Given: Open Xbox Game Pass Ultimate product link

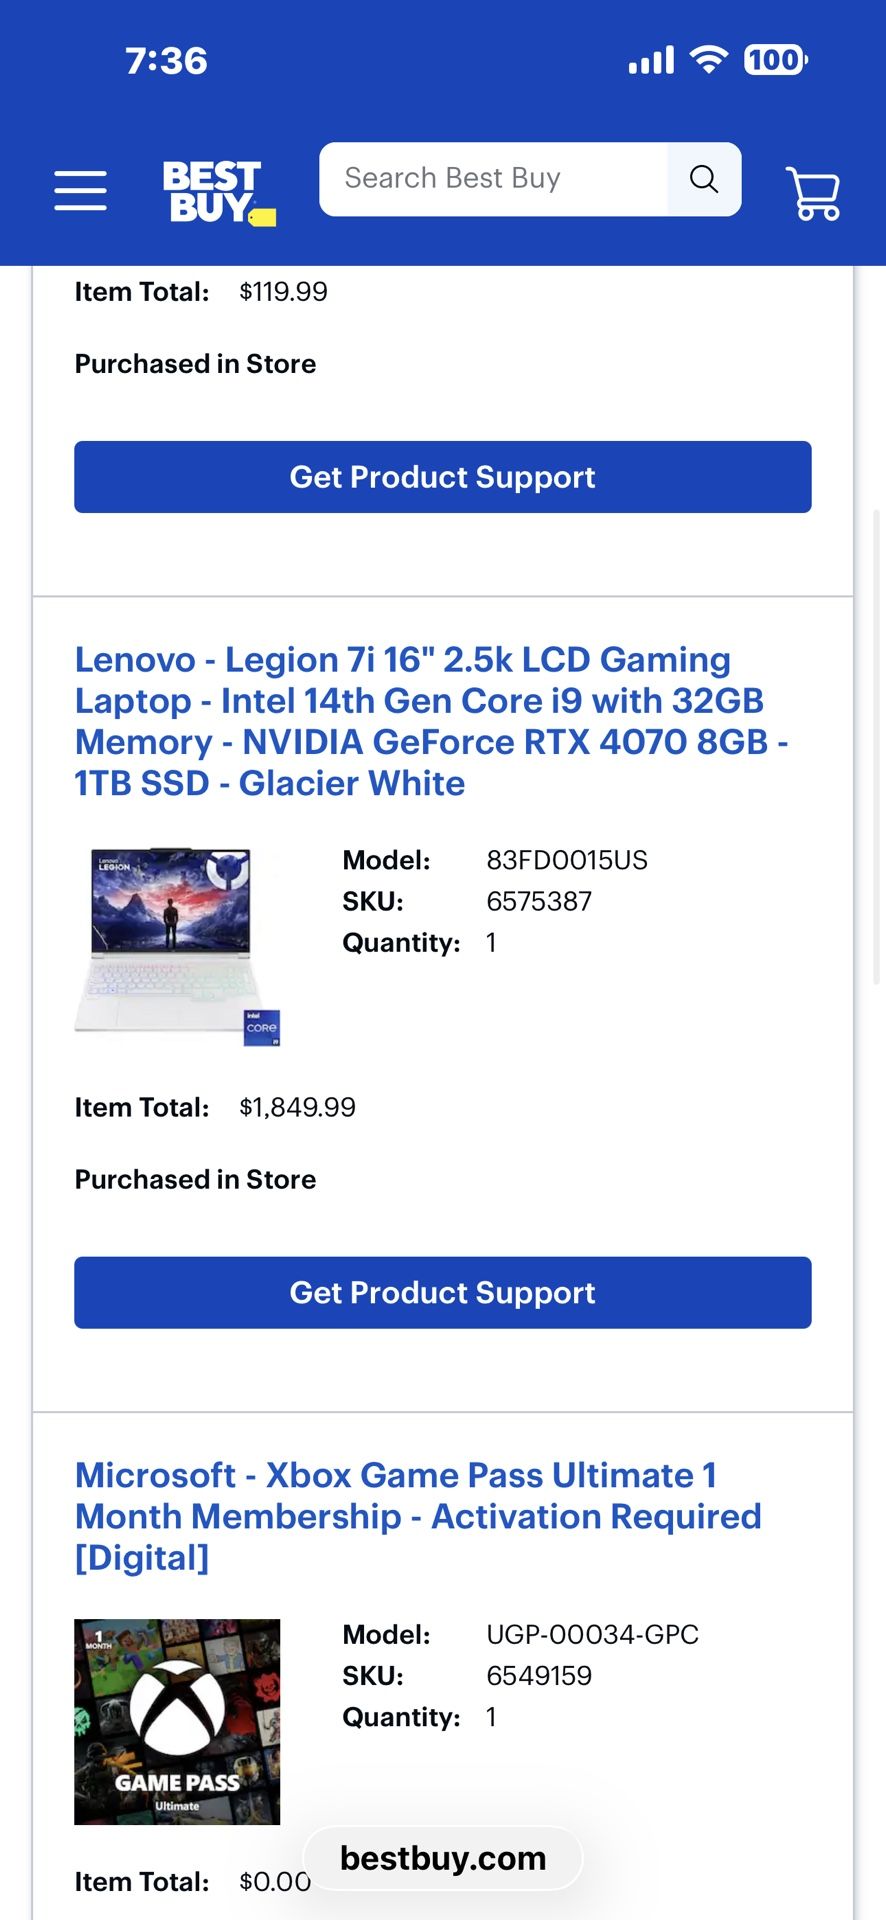Looking at the screenshot, I should (418, 1516).
